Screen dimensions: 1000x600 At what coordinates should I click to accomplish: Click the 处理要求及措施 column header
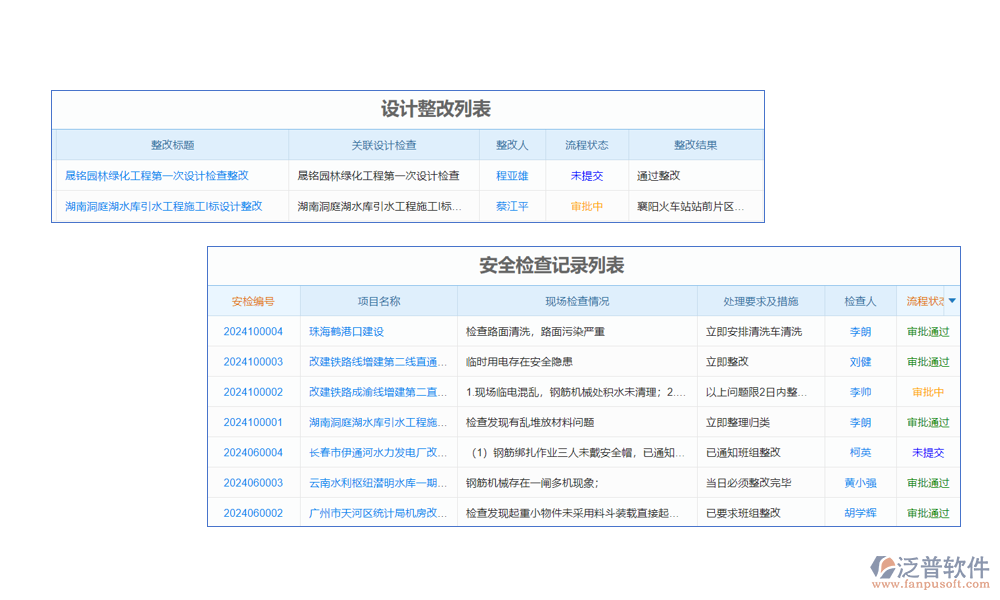(x=758, y=300)
